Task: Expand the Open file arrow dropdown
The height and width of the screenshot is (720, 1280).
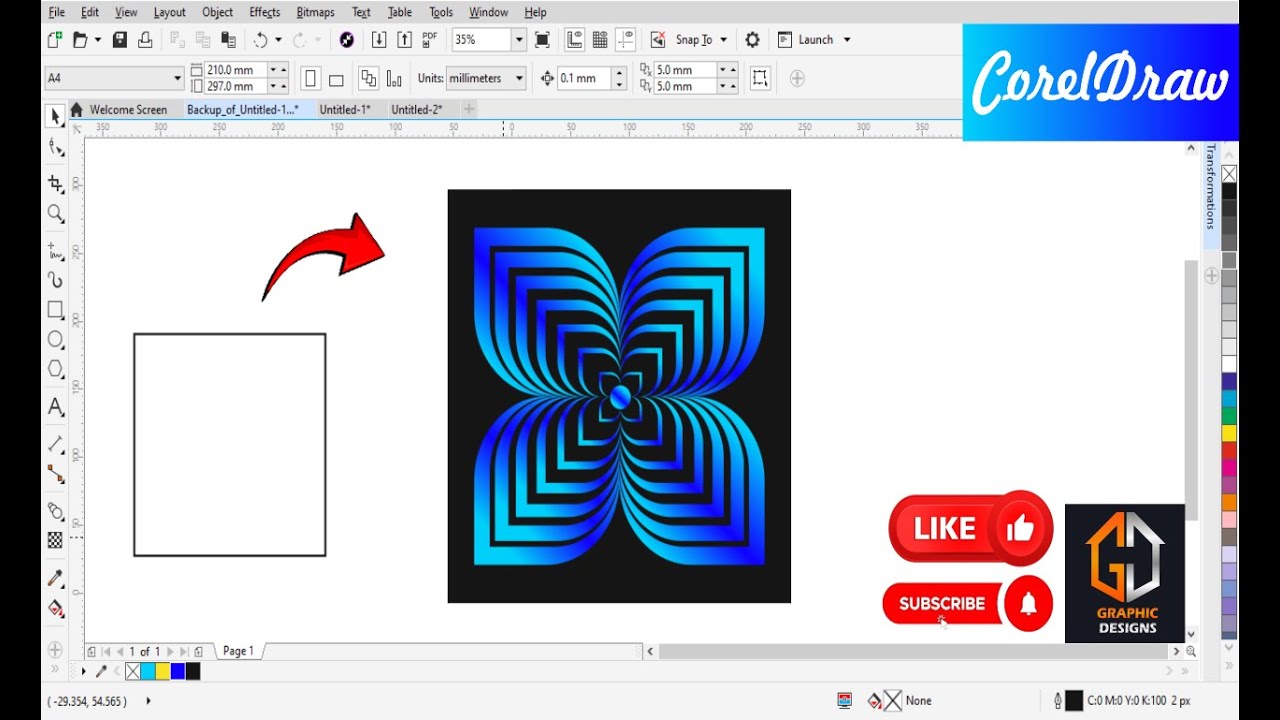Action: (98, 40)
